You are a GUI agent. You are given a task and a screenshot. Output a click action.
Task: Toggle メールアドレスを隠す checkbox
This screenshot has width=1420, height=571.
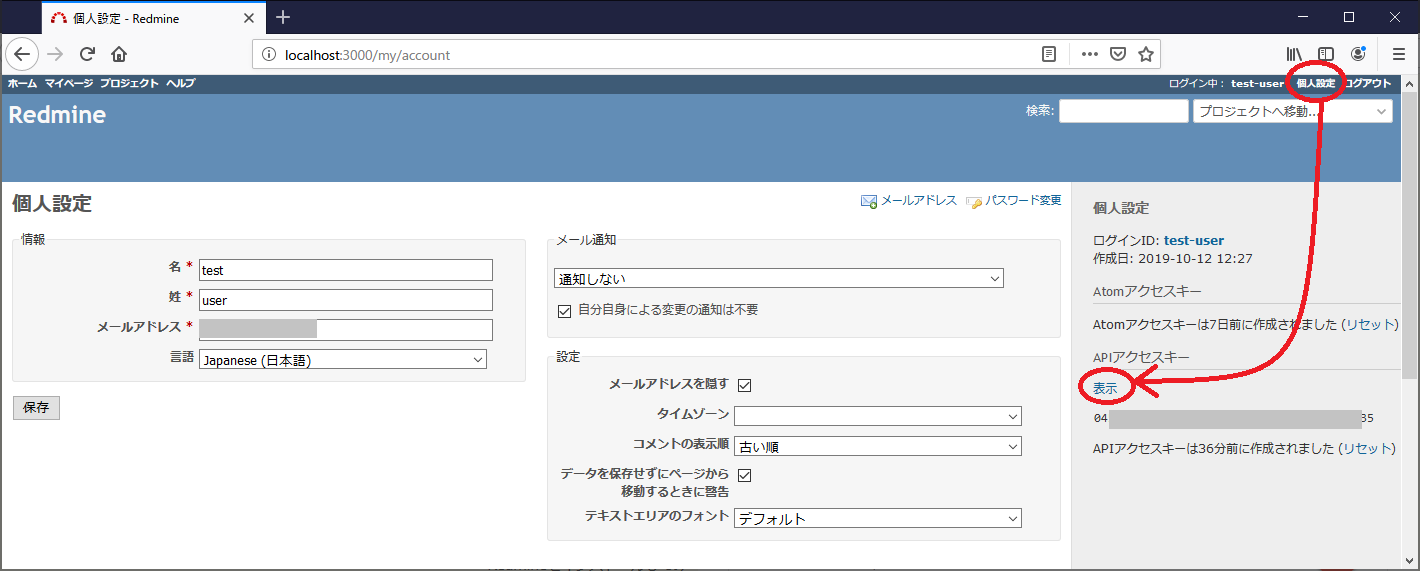[x=744, y=384]
